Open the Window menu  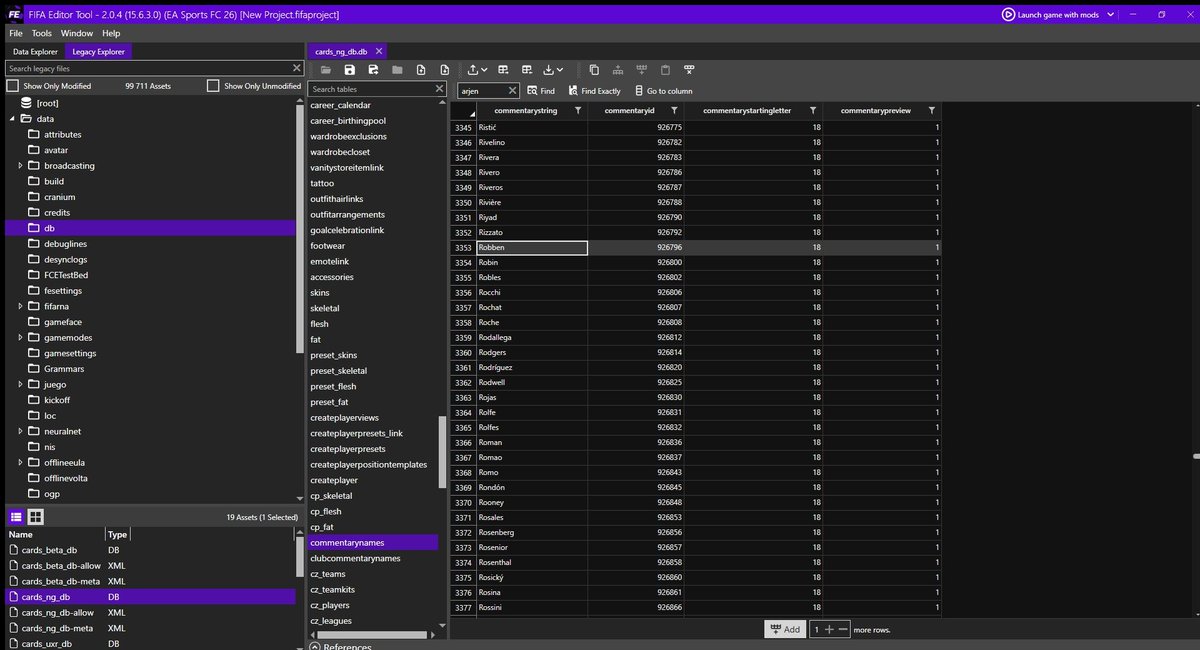77,33
